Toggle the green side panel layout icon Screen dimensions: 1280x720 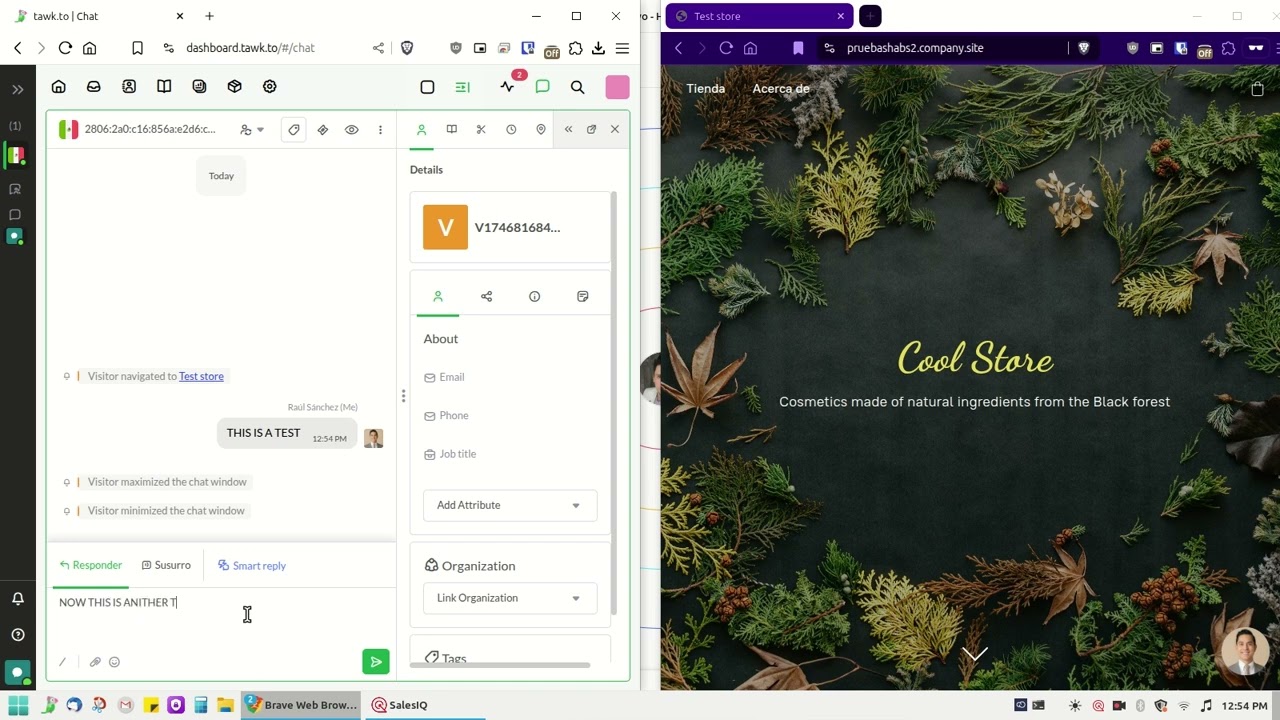(x=462, y=88)
